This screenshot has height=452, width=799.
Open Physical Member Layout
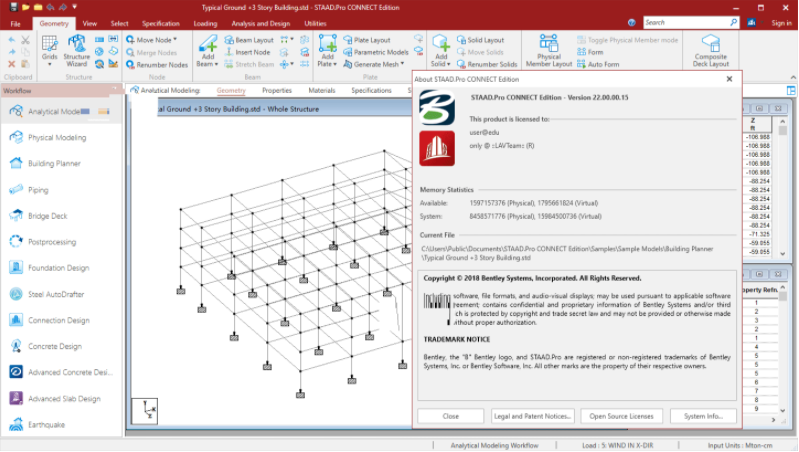point(548,50)
